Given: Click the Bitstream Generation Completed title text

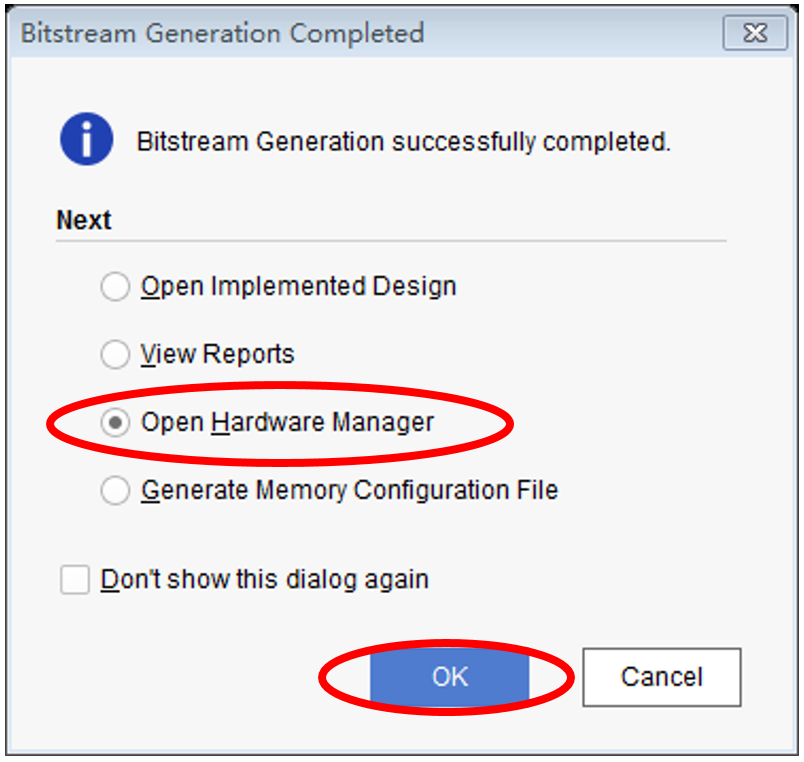Looking at the screenshot, I should click(222, 33).
